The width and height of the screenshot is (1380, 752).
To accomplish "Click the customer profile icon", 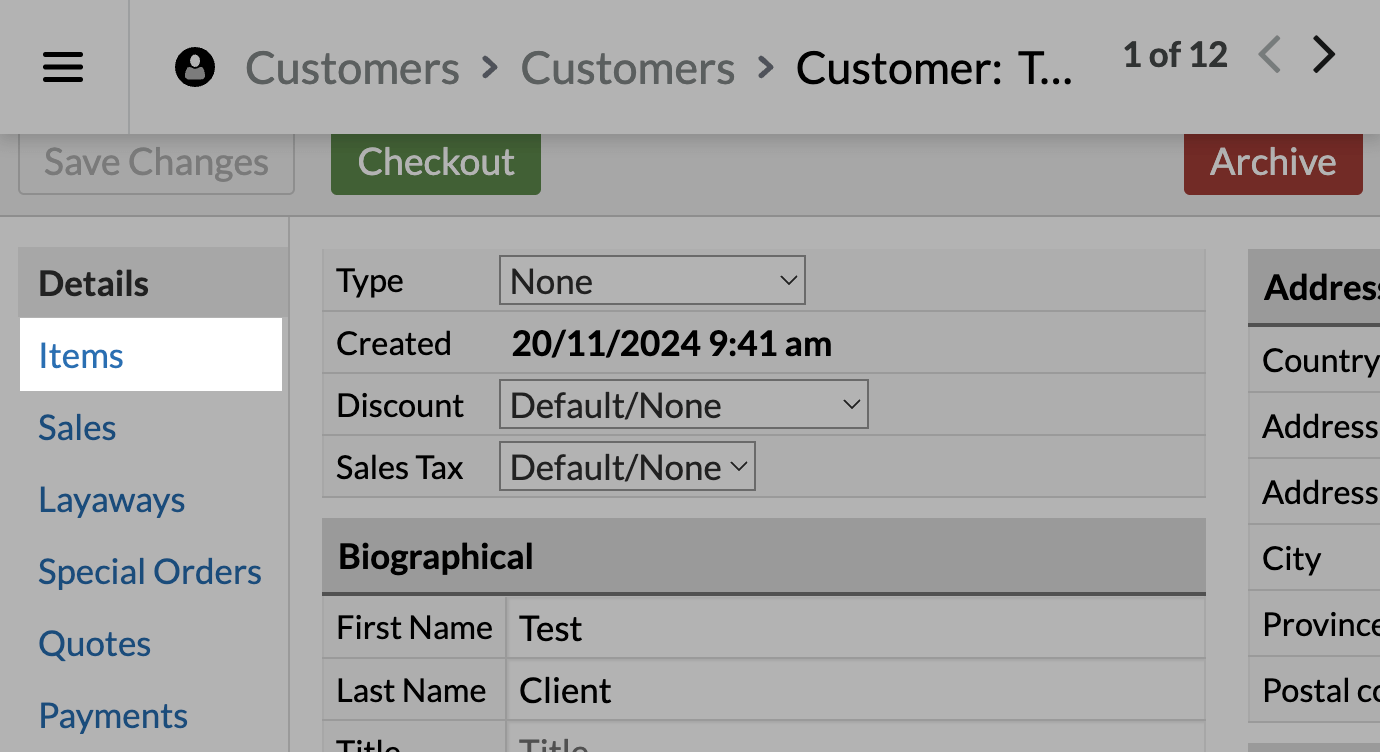I will pyautogui.click(x=195, y=68).
